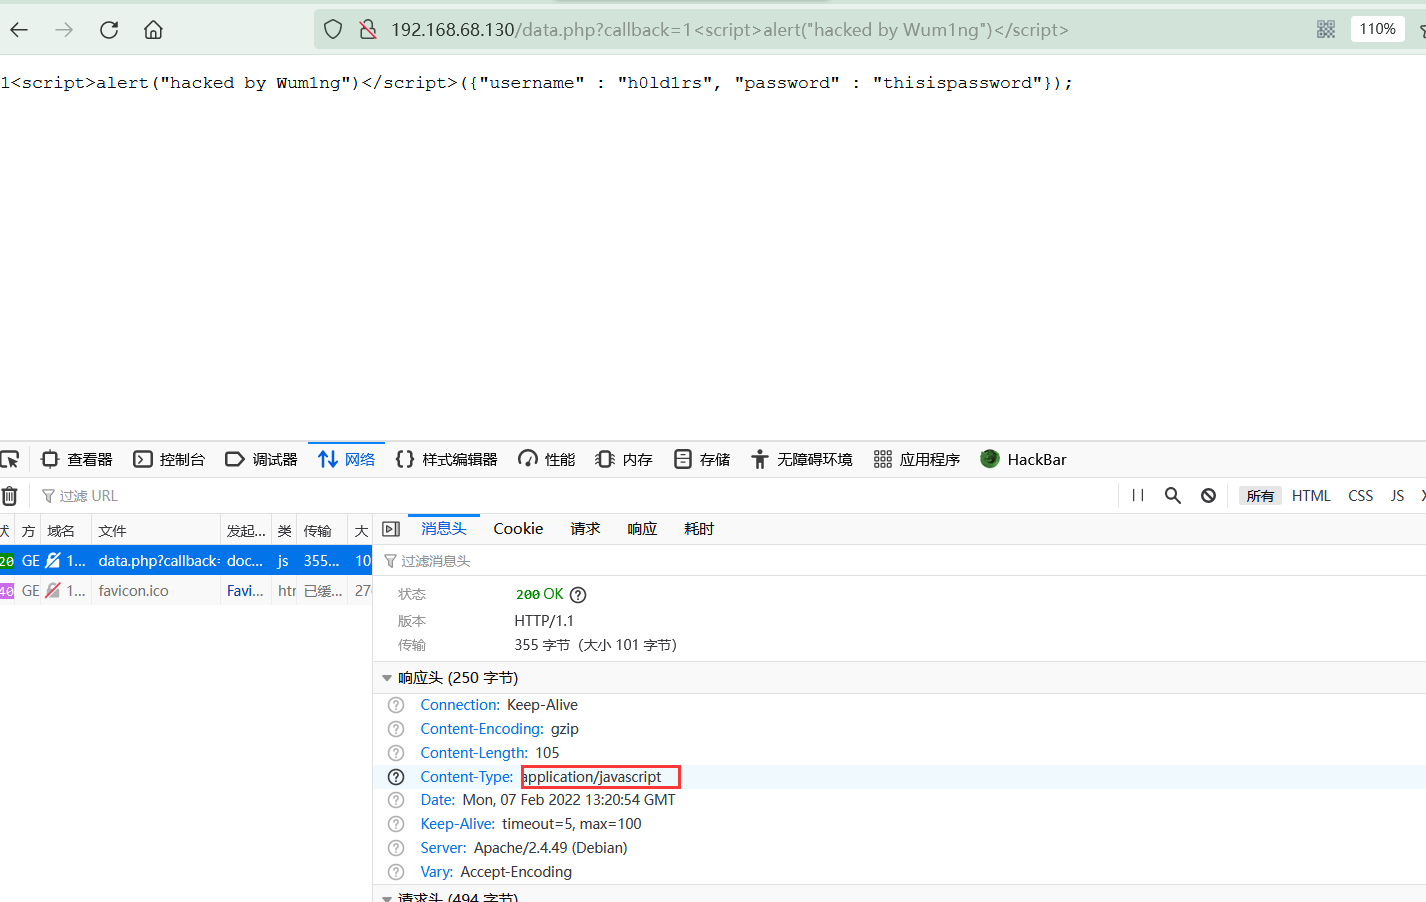Viewport: 1426px width, 902px height.
Task: Select the application/javascript Content-Type value
Action: [x=592, y=777]
